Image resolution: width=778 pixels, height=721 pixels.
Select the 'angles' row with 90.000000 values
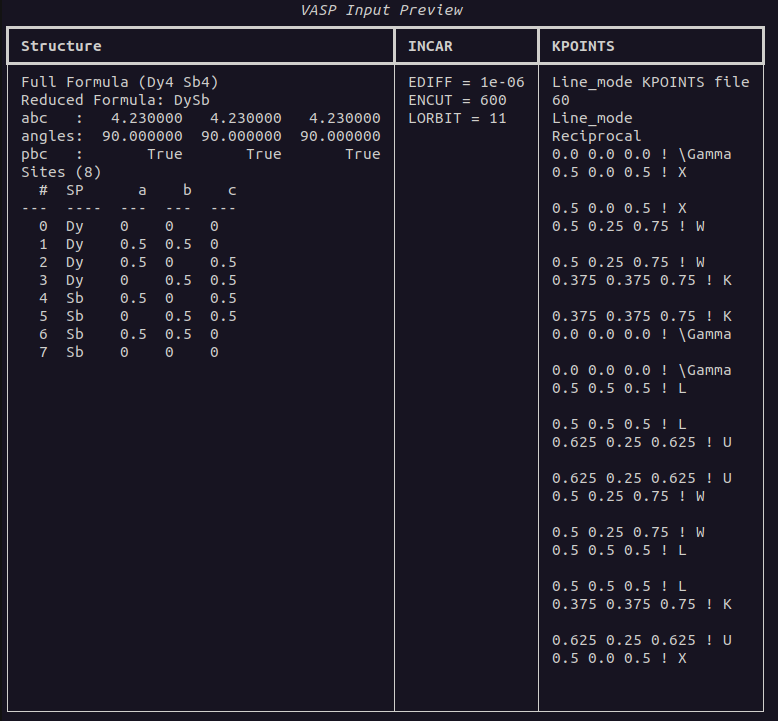pos(201,136)
